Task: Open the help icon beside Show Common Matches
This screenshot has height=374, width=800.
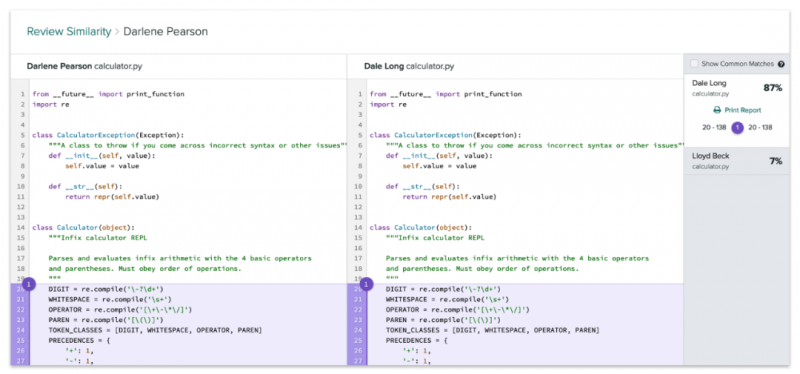Action: coord(781,64)
